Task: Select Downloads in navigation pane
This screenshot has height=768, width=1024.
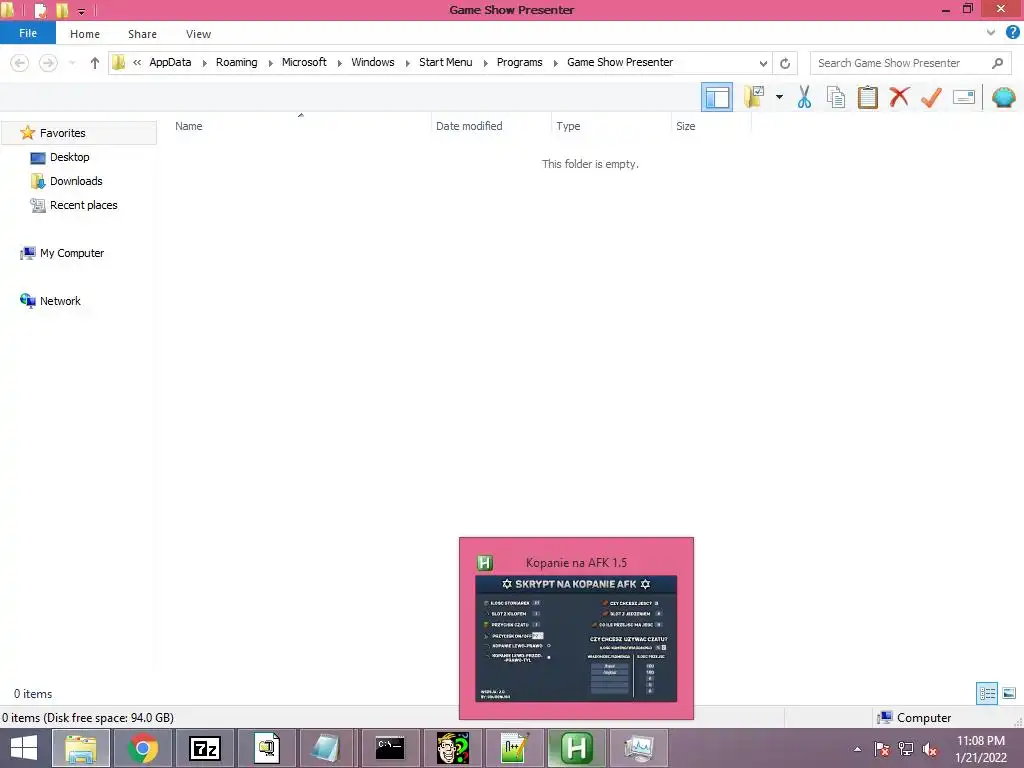Action: pyautogui.click(x=76, y=181)
